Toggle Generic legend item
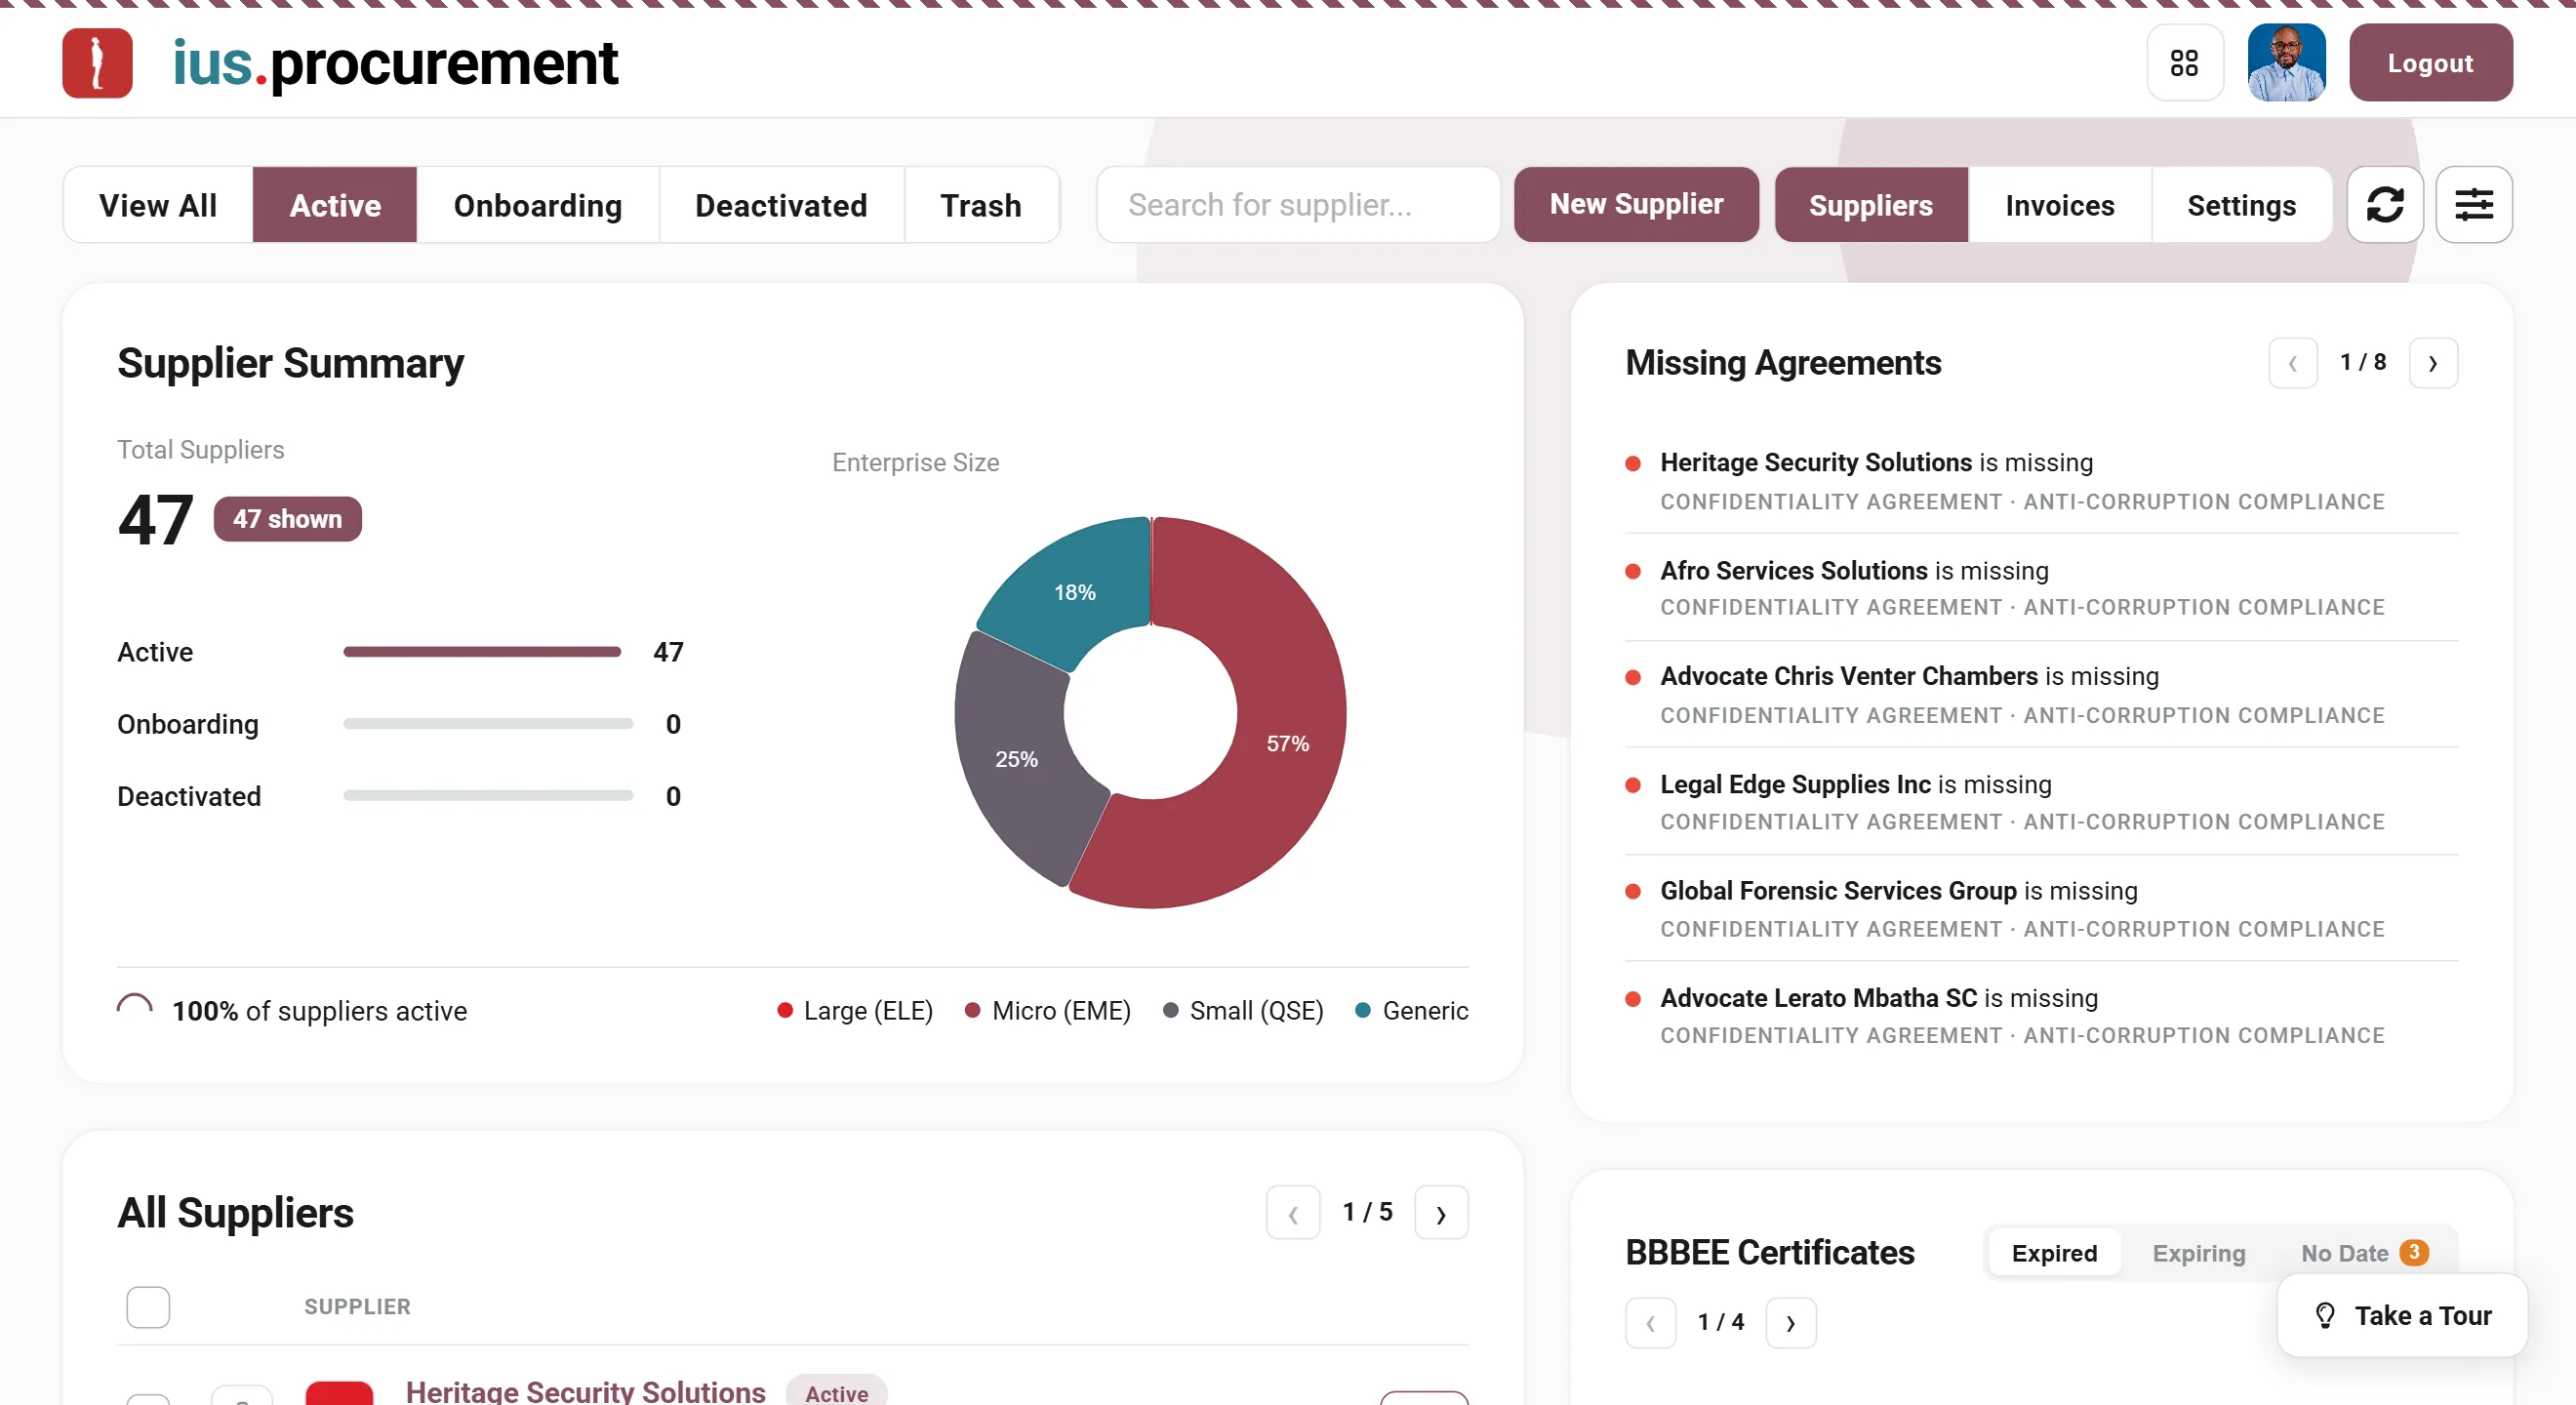Screen dimensions: 2576x1405 [x=1411, y=1011]
